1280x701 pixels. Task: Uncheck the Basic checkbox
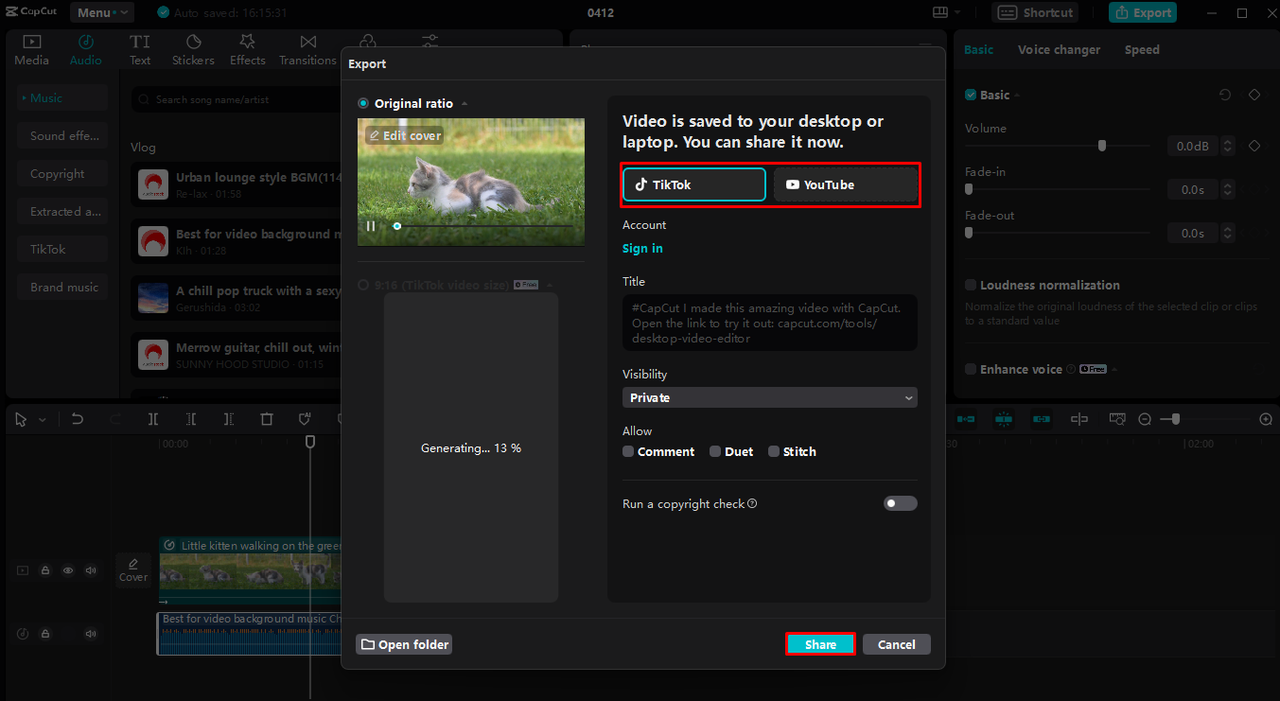(x=970, y=95)
